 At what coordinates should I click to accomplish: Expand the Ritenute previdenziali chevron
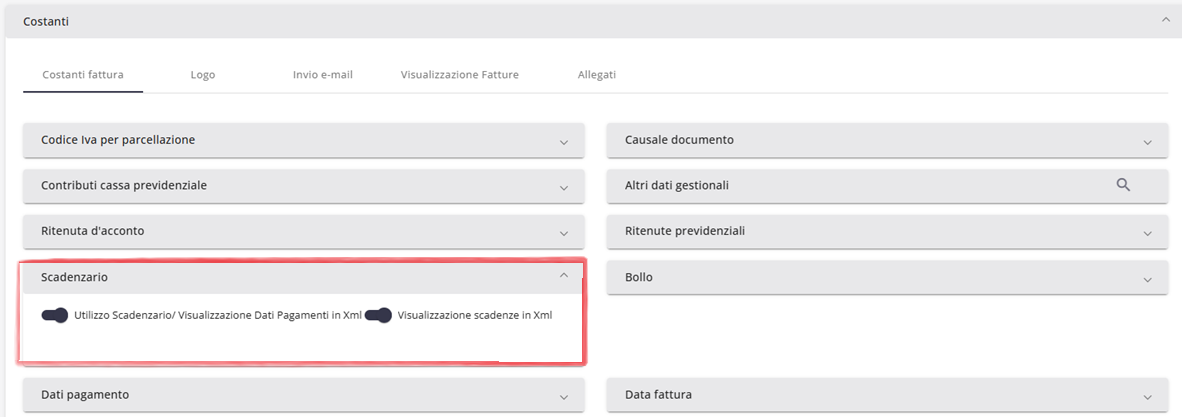click(x=1148, y=232)
